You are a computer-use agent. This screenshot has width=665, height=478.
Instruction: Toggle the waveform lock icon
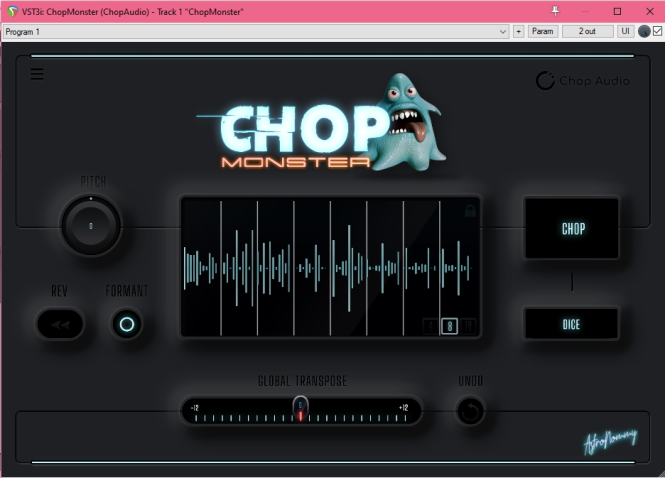pyautogui.click(x=470, y=211)
